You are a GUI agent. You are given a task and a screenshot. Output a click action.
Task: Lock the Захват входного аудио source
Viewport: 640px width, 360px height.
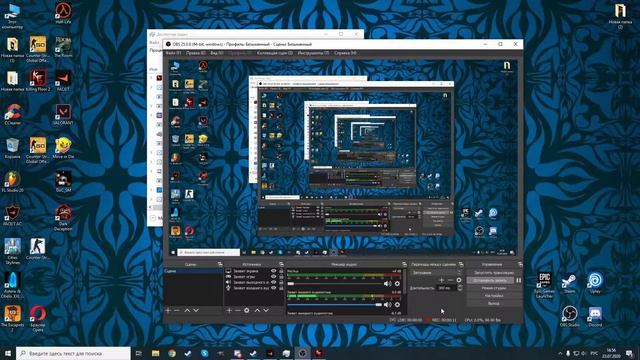tap(281, 288)
